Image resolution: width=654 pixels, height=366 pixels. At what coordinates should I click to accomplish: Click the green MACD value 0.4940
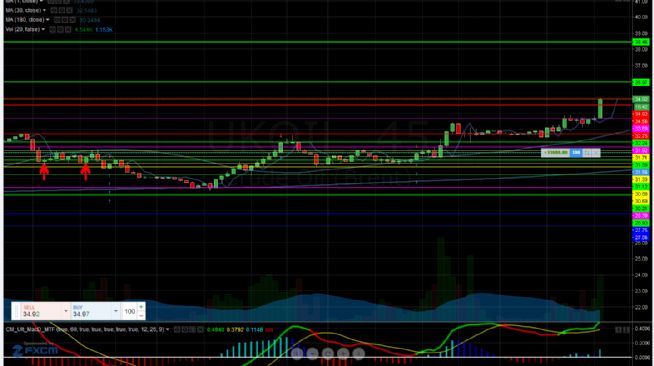pyautogui.click(x=216, y=330)
